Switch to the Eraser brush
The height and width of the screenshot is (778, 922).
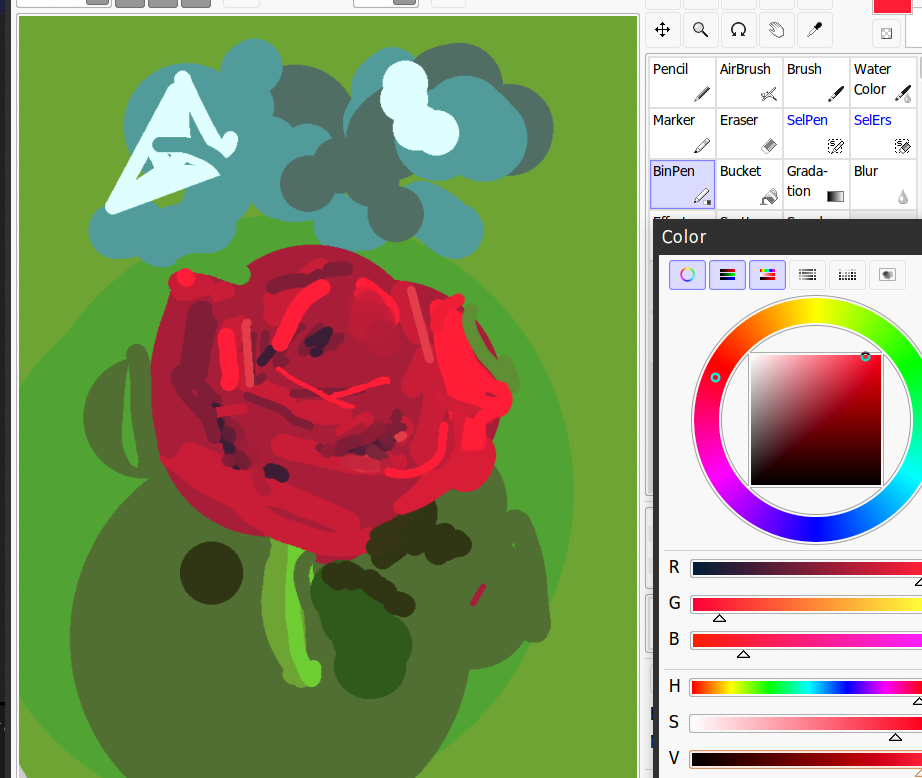point(749,133)
